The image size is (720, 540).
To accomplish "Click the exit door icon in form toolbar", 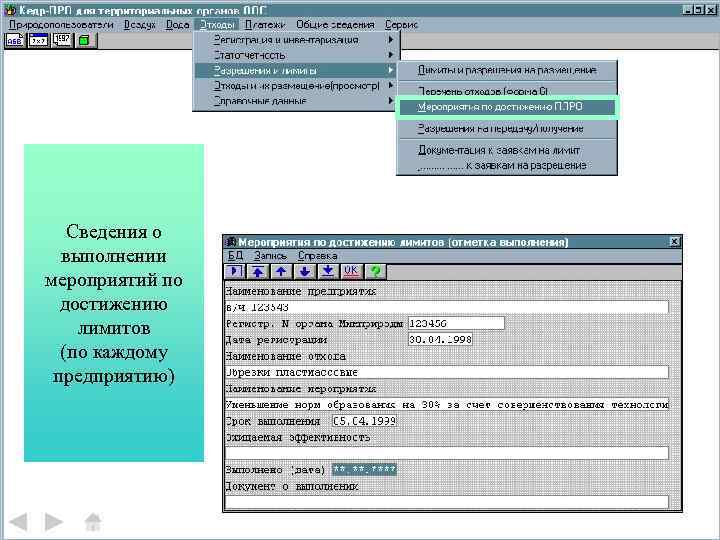I will tap(234, 271).
